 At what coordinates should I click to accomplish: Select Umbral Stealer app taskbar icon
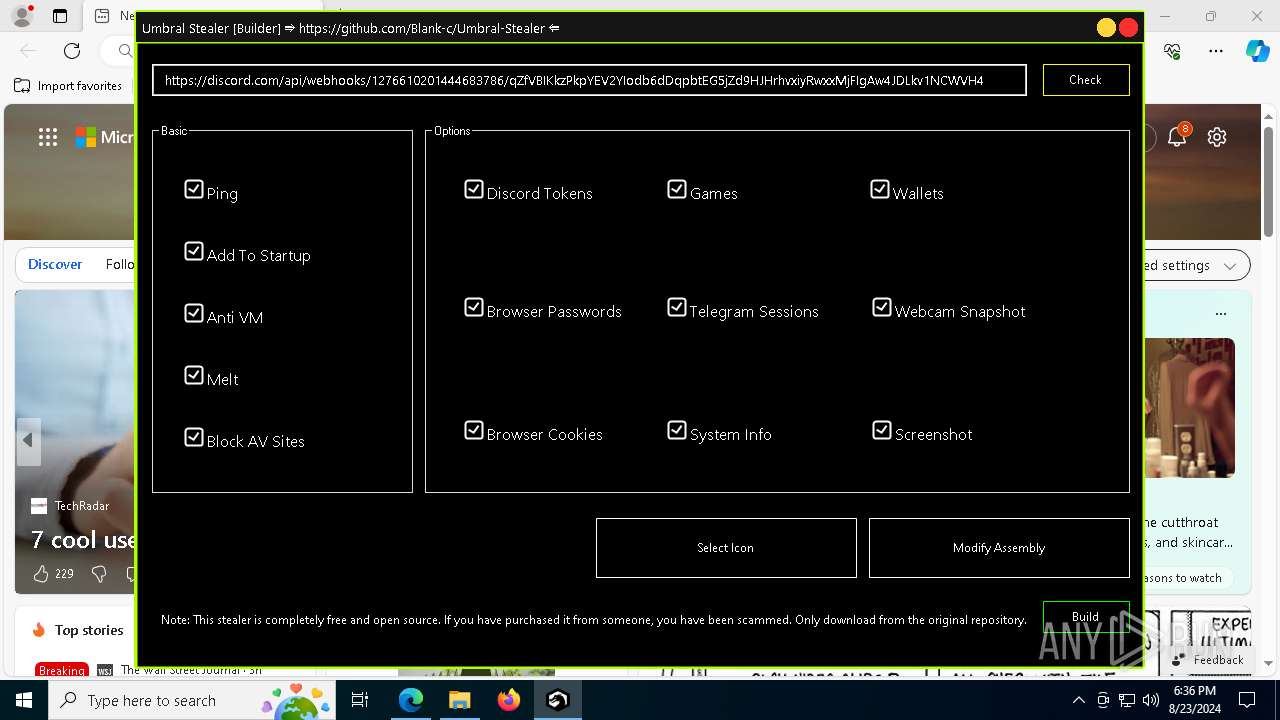click(557, 700)
